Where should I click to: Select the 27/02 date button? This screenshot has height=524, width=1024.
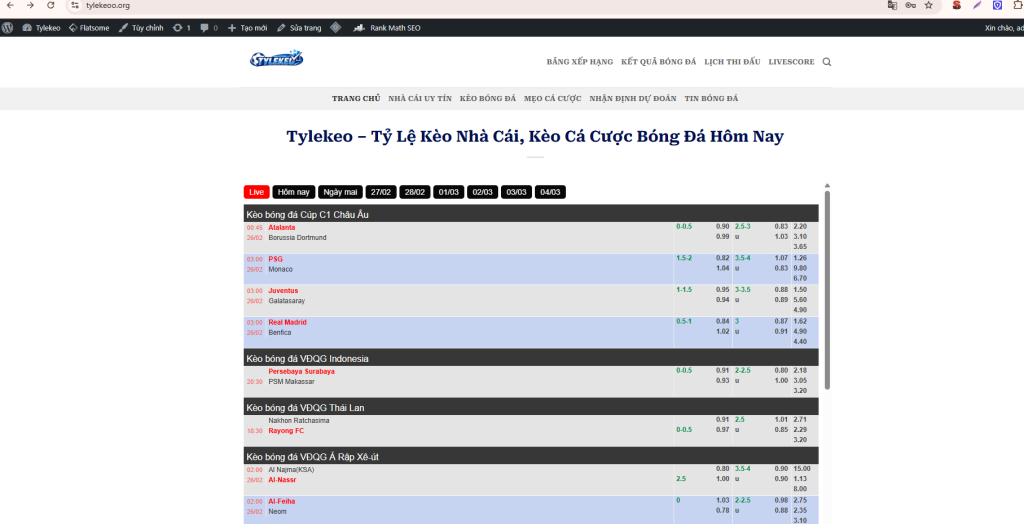(381, 192)
